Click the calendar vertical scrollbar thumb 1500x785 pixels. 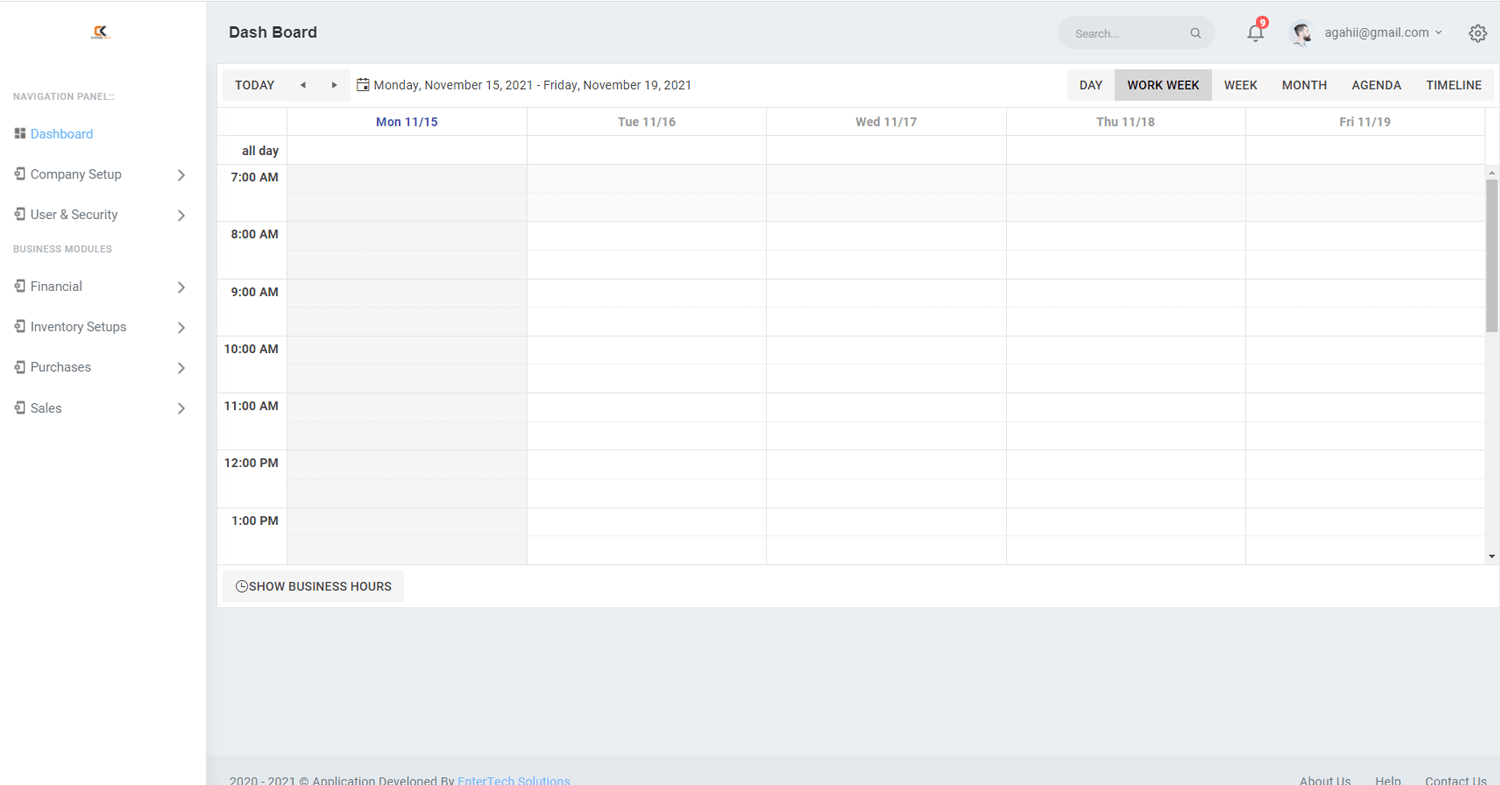pos(1491,255)
